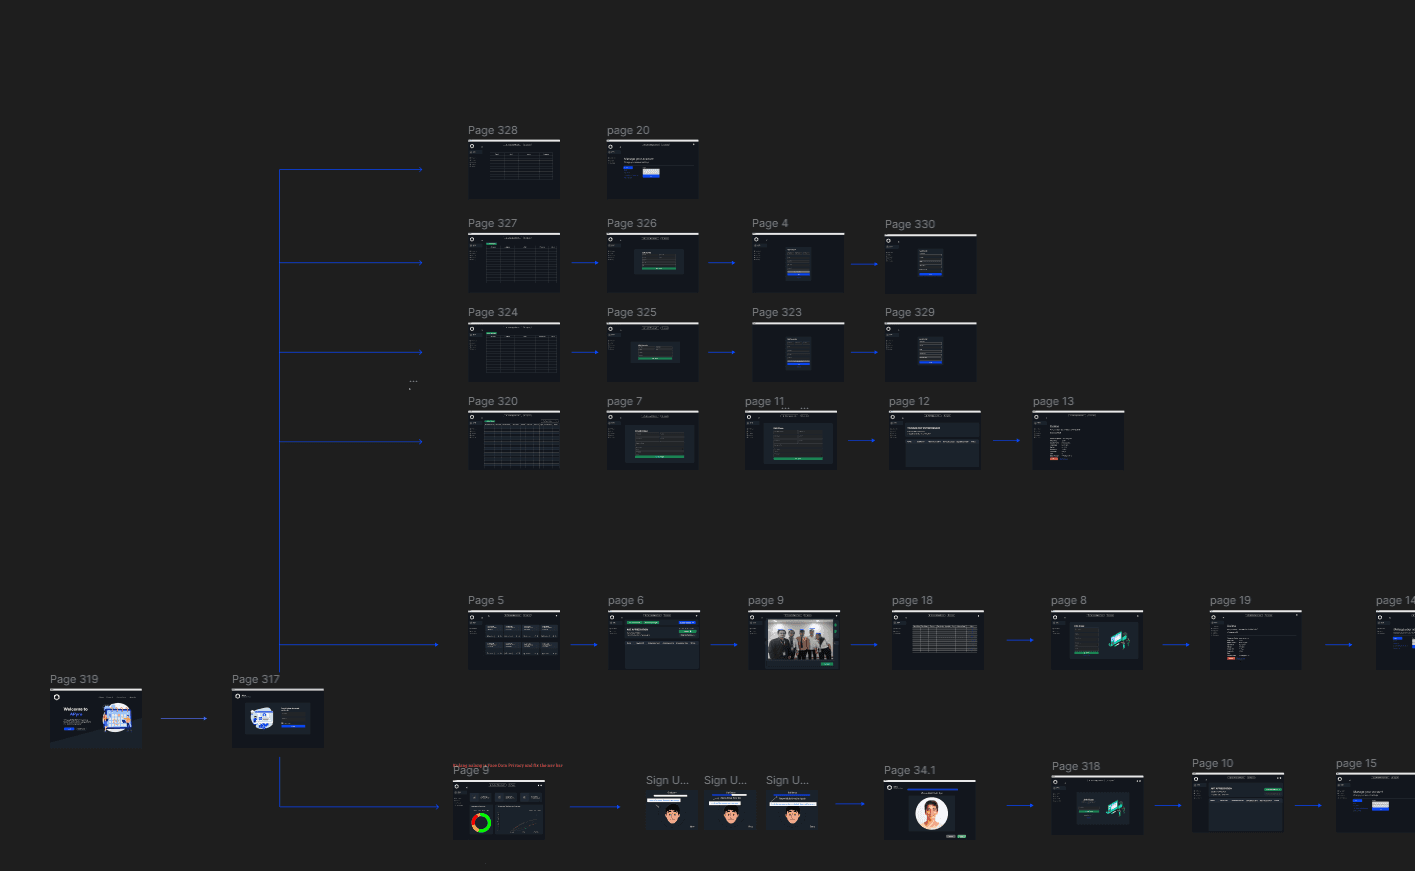Select the page 18 table frame
Screen dimensions: 1415x871
pyautogui.click(x=938, y=641)
